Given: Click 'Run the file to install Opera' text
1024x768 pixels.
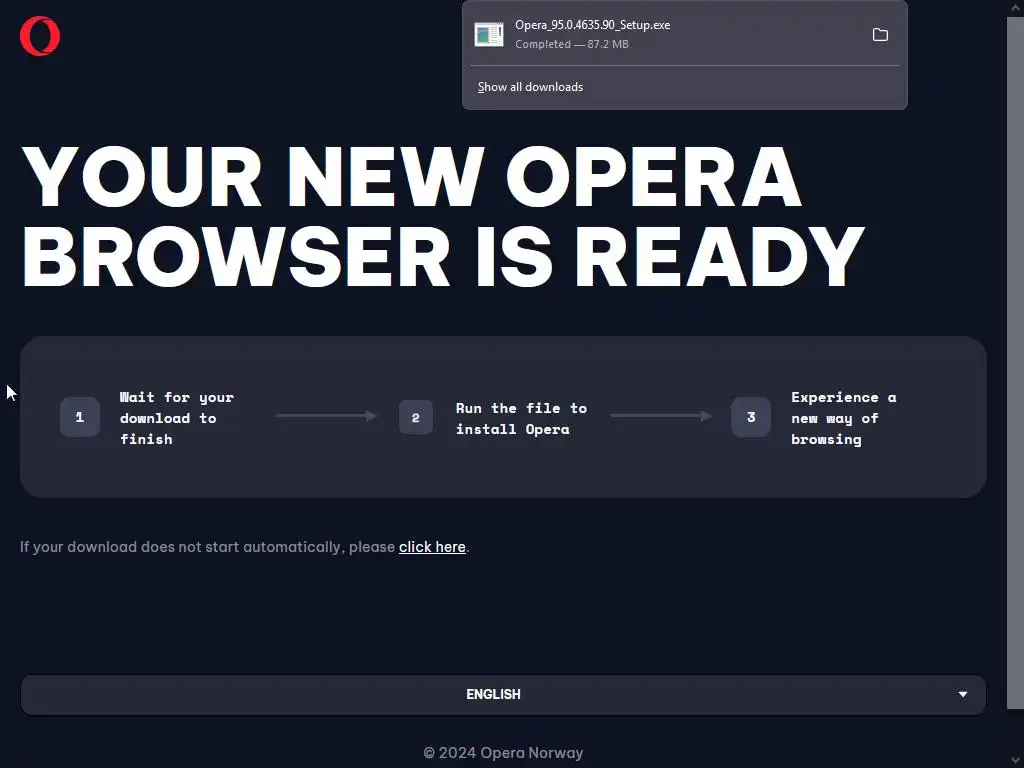Looking at the screenshot, I should coord(521,419).
